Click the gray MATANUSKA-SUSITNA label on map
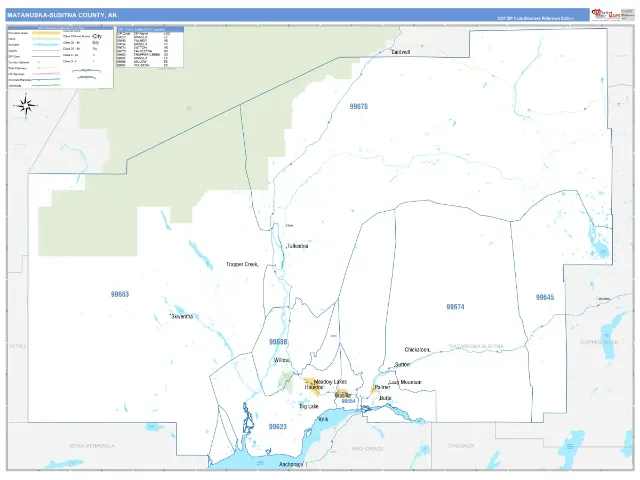This screenshot has width=640, height=480. [476, 346]
